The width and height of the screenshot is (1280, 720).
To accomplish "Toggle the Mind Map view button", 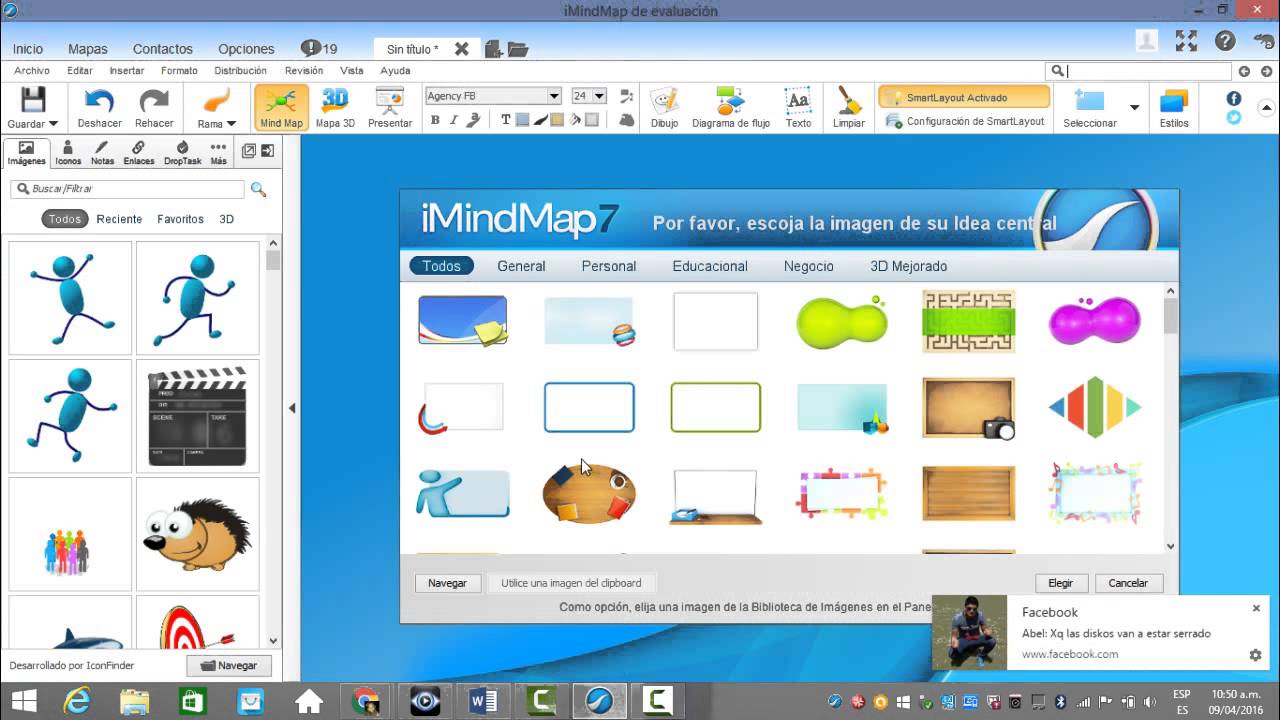I will click(281, 107).
